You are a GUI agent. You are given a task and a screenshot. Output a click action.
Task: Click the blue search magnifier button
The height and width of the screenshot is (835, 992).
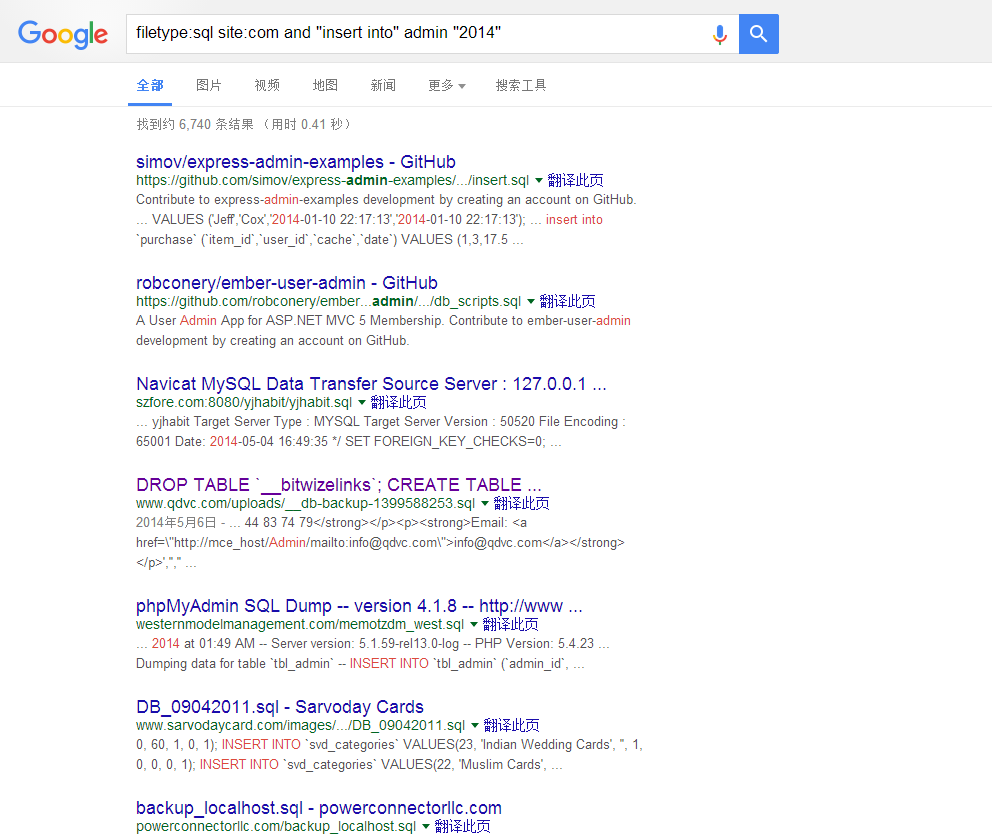click(759, 34)
